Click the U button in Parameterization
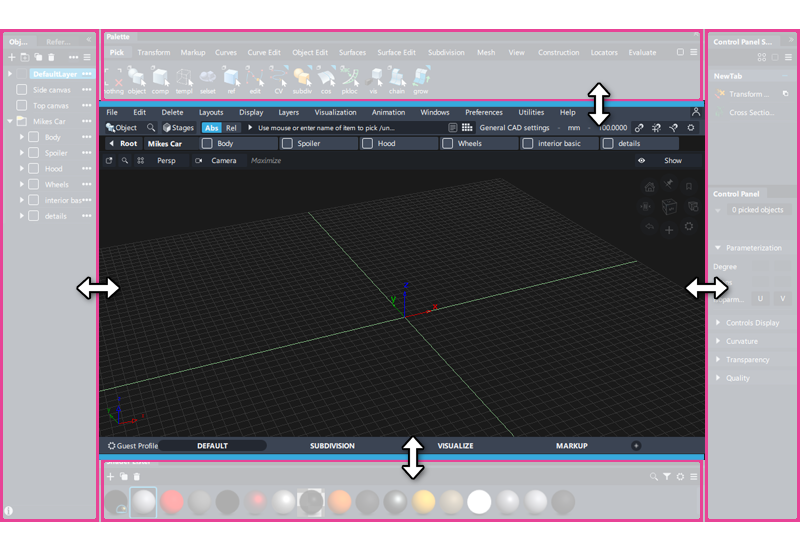 click(760, 298)
